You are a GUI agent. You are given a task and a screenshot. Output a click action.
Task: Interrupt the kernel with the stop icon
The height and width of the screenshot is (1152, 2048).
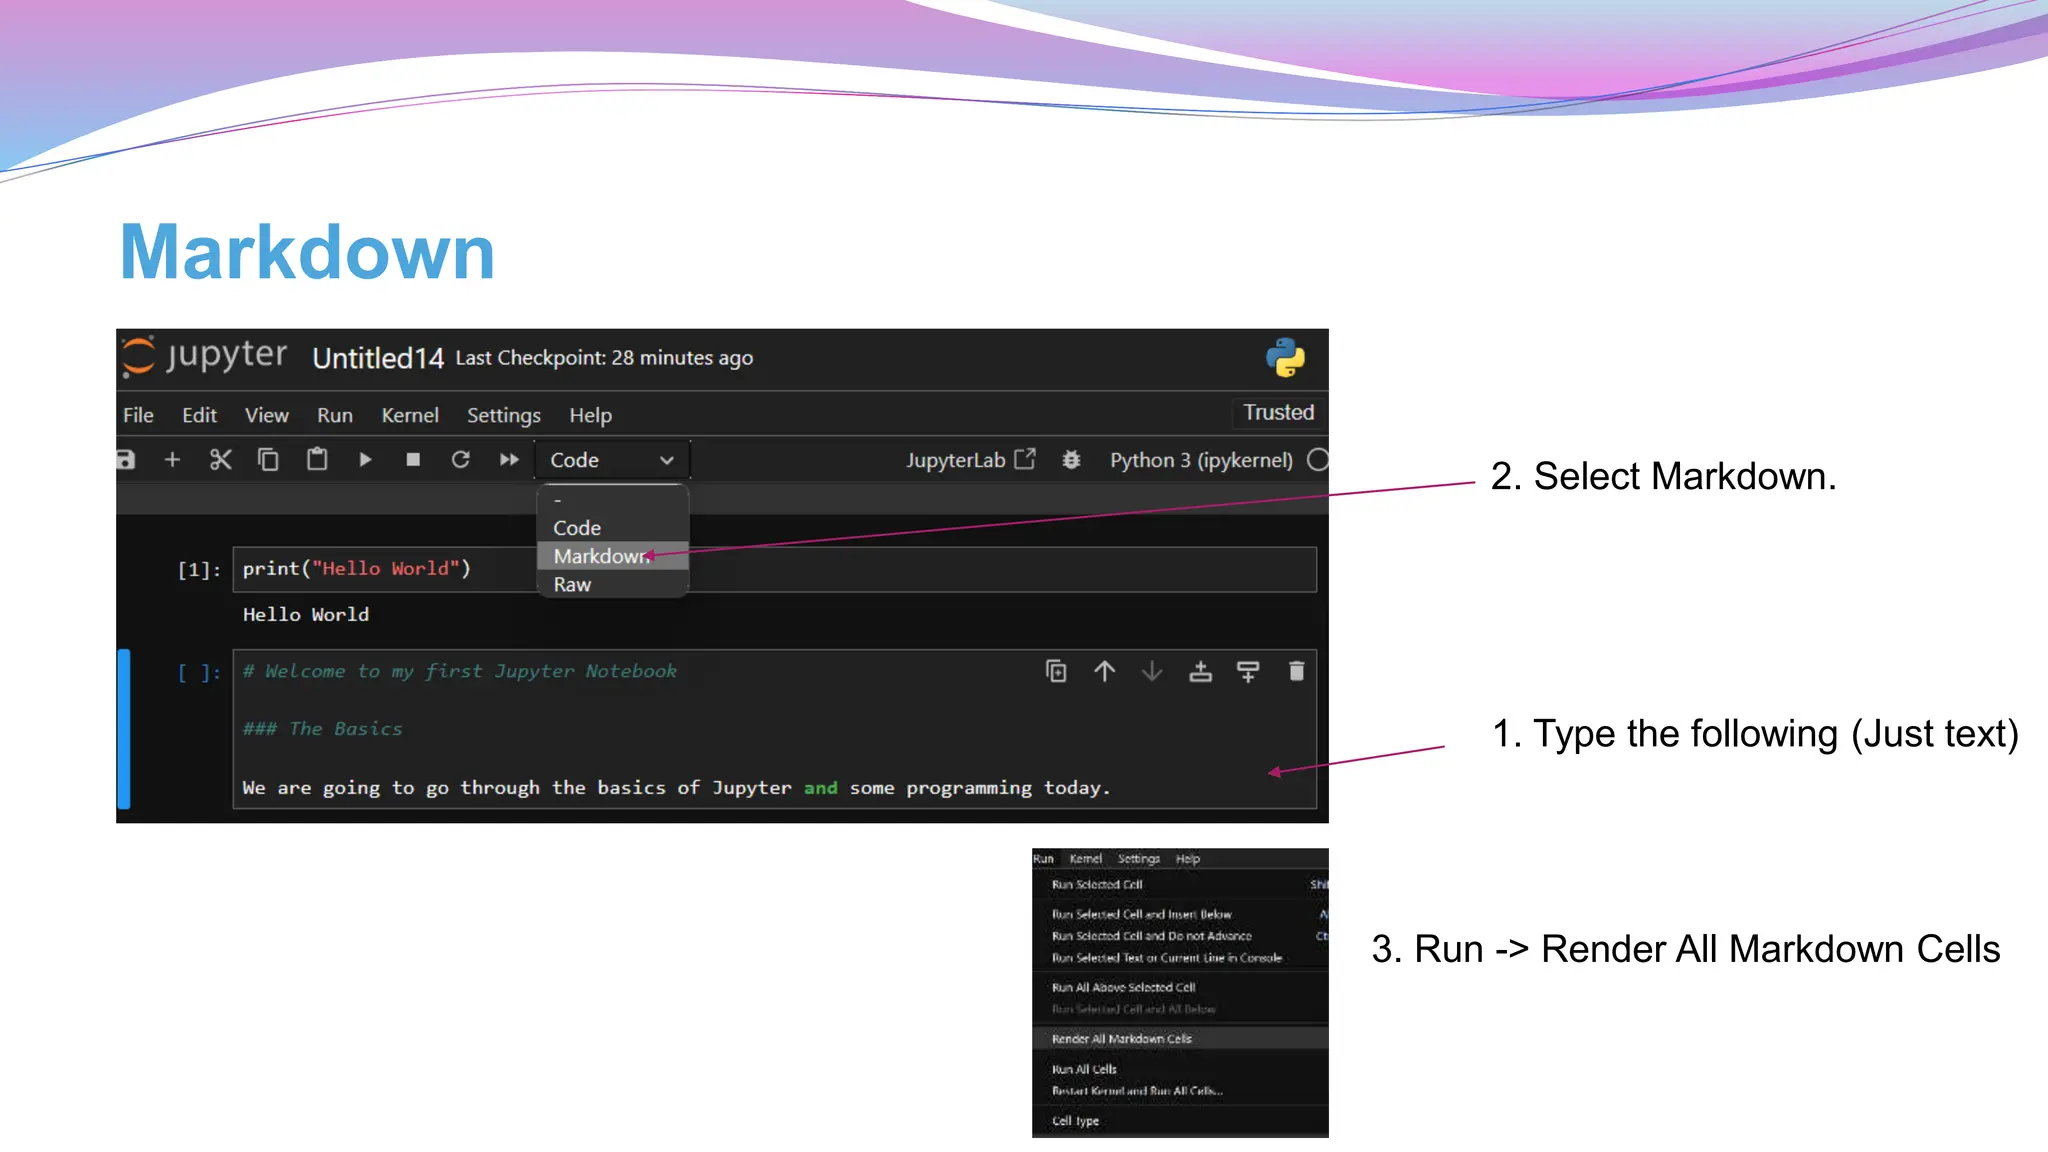[x=413, y=460]
